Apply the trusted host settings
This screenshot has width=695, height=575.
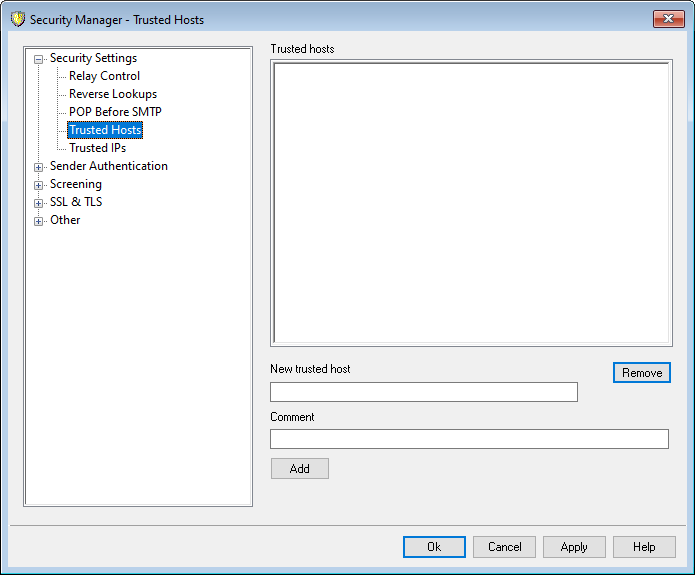coord(574,547)
